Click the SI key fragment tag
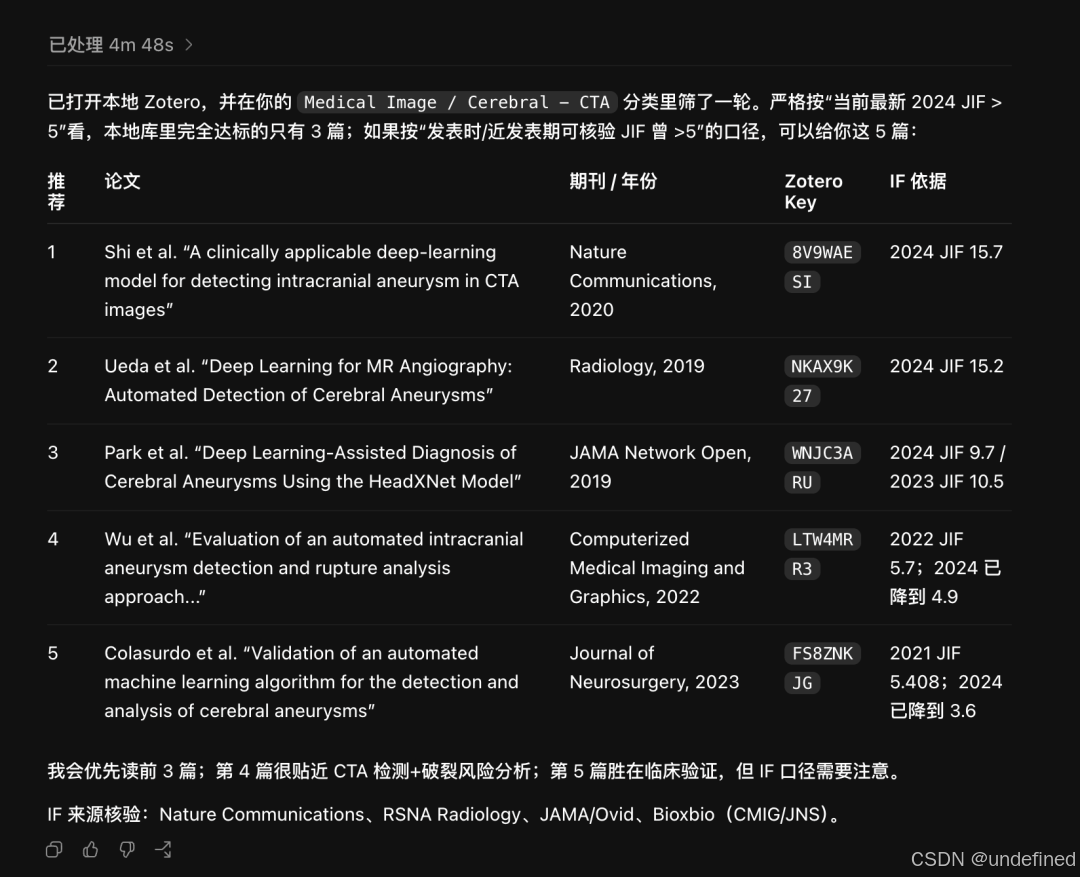Image resolution: width=1080 pixels, height=877 pixels. (x=802, y=282)
